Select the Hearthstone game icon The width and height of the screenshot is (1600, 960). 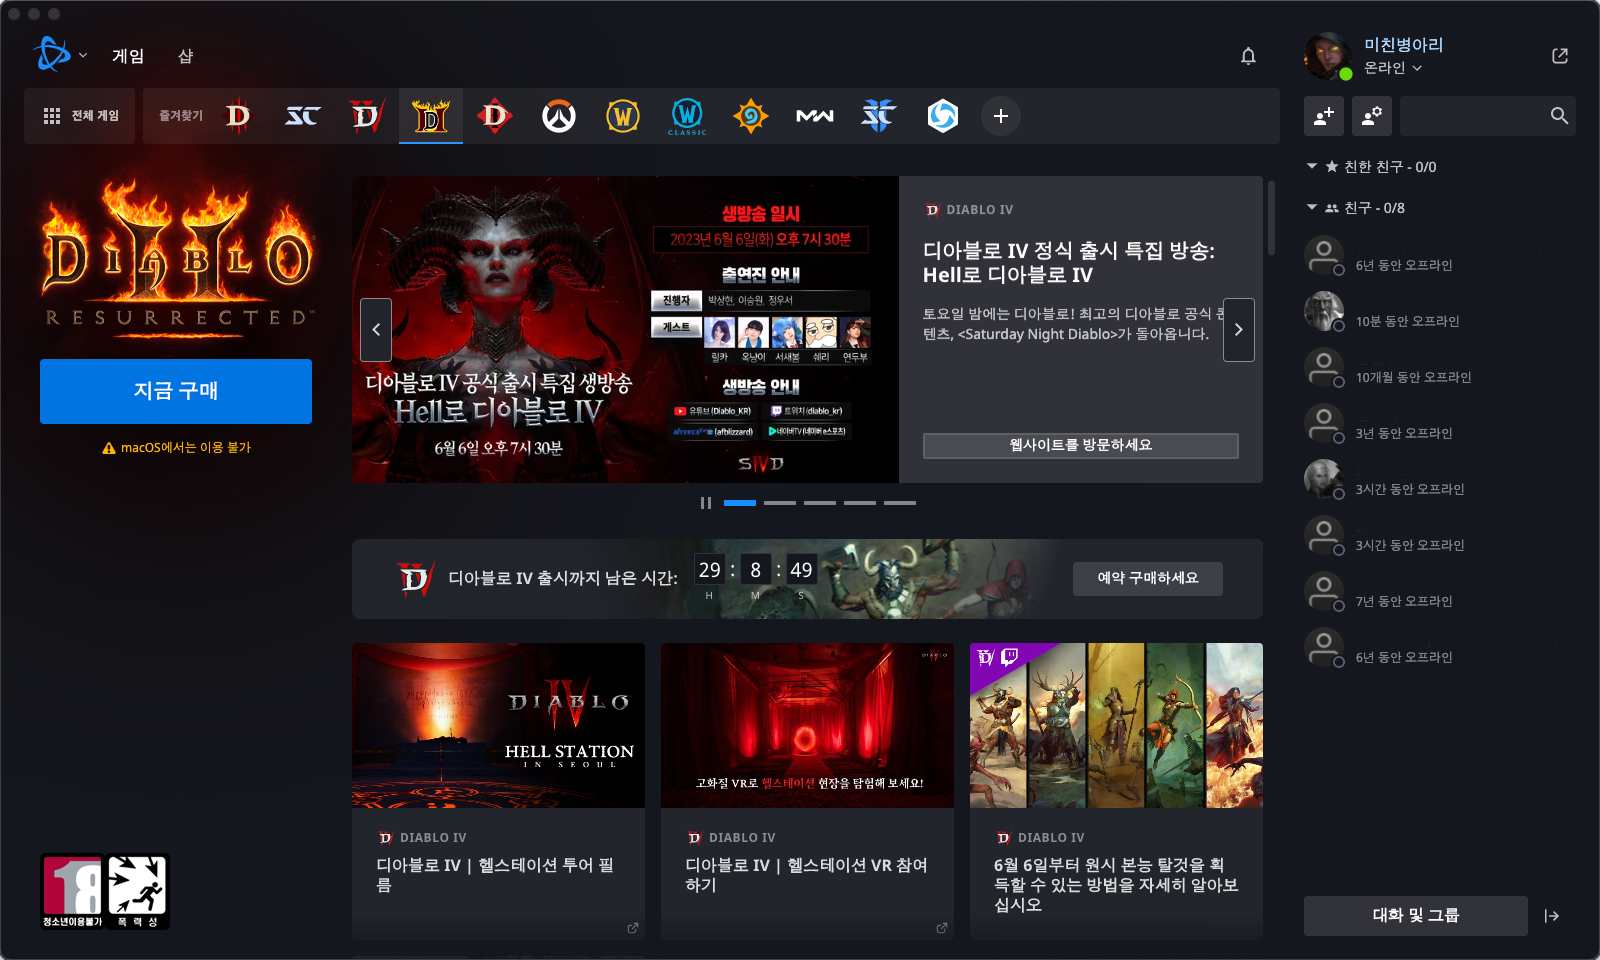coord(751,116)
